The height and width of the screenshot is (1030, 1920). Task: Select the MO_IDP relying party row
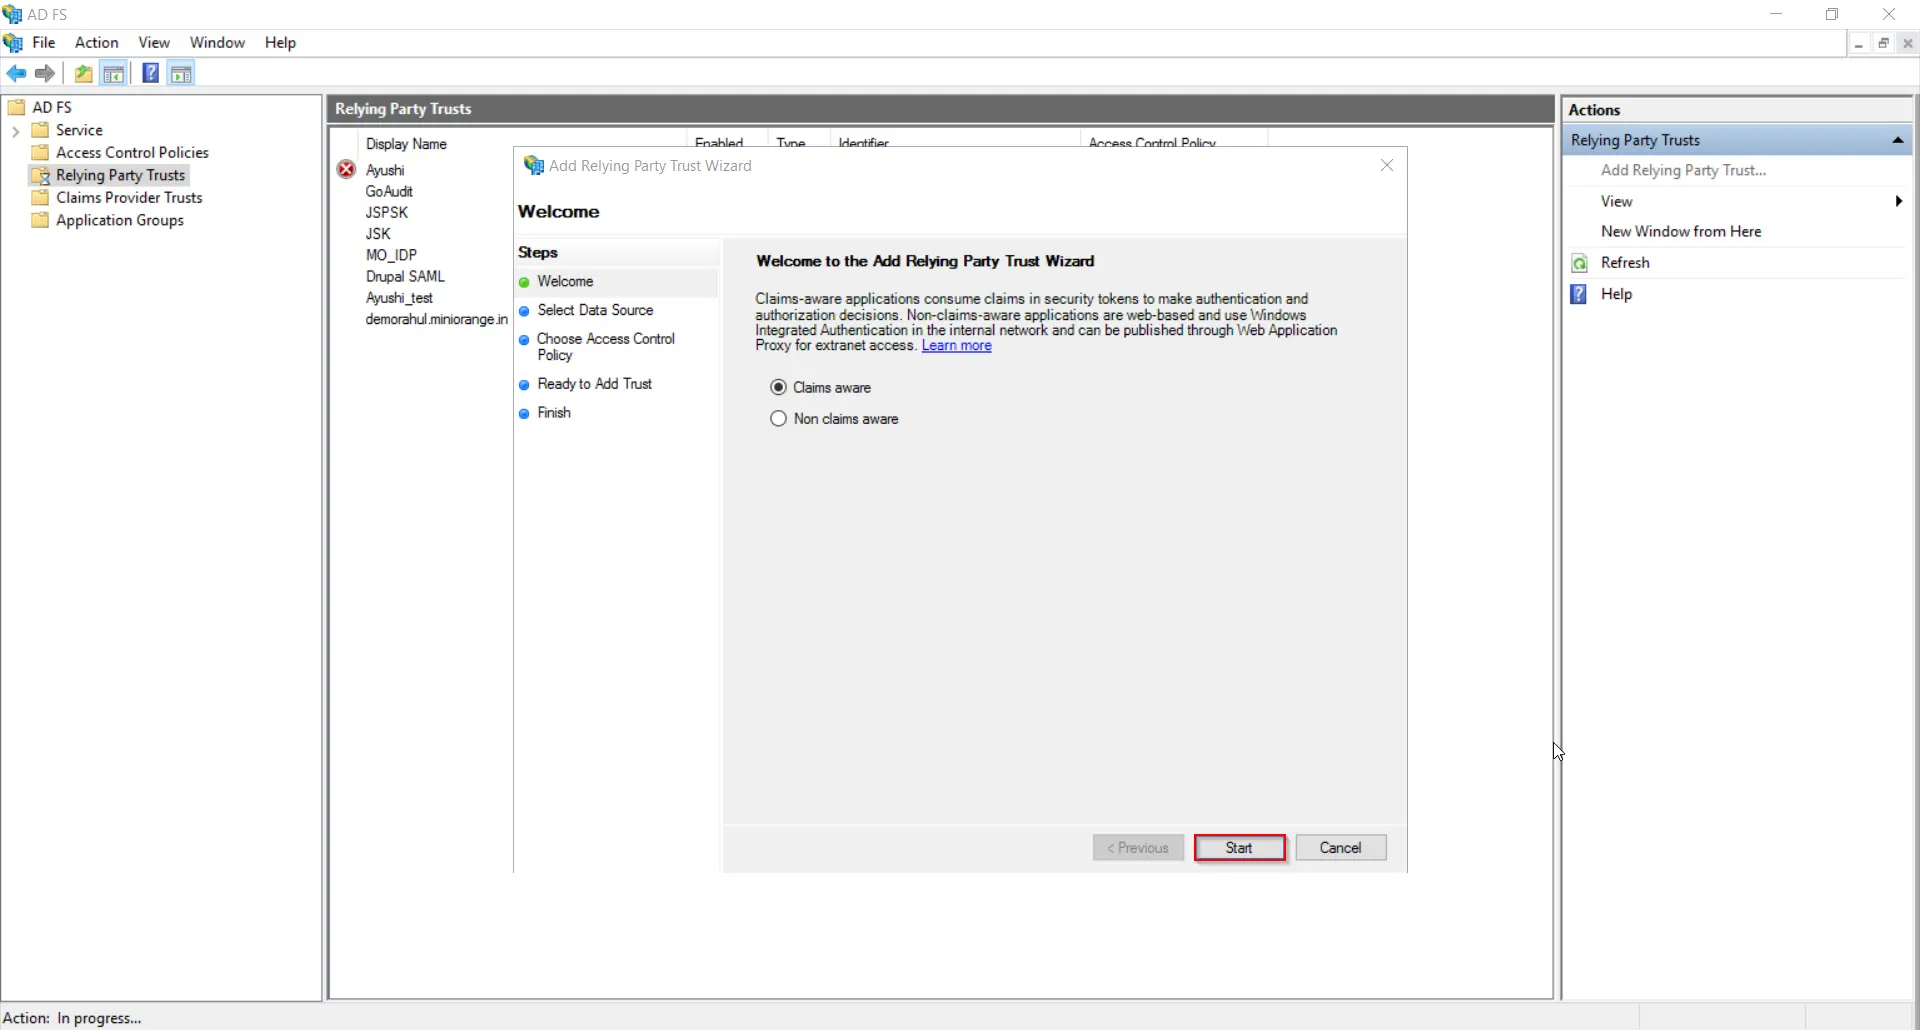click(x=391, y=255)
